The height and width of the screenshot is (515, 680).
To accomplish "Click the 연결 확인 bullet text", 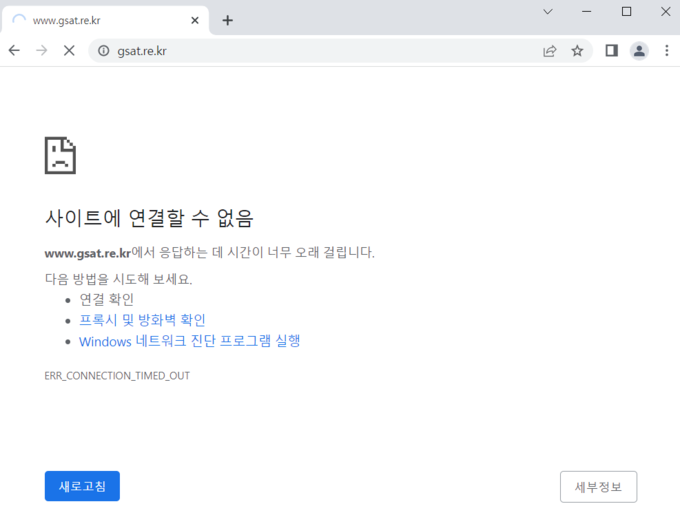I will pos(106,299).
